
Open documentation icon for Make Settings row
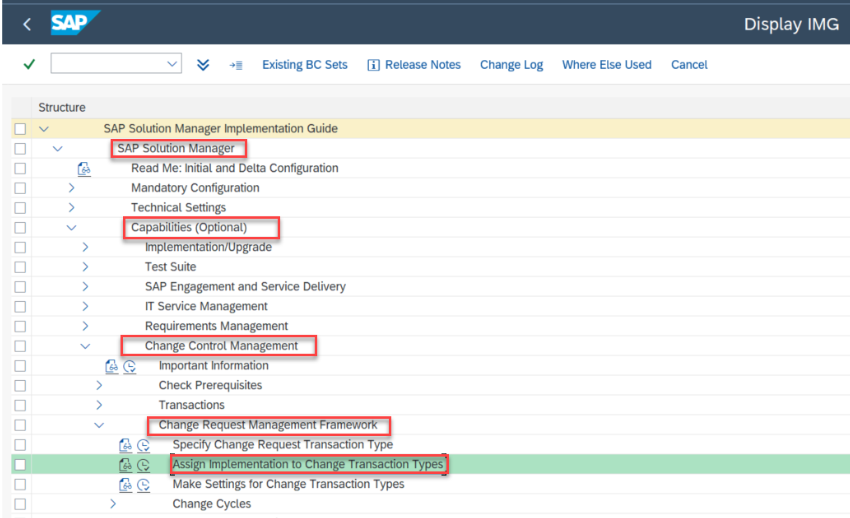point(125,484)
